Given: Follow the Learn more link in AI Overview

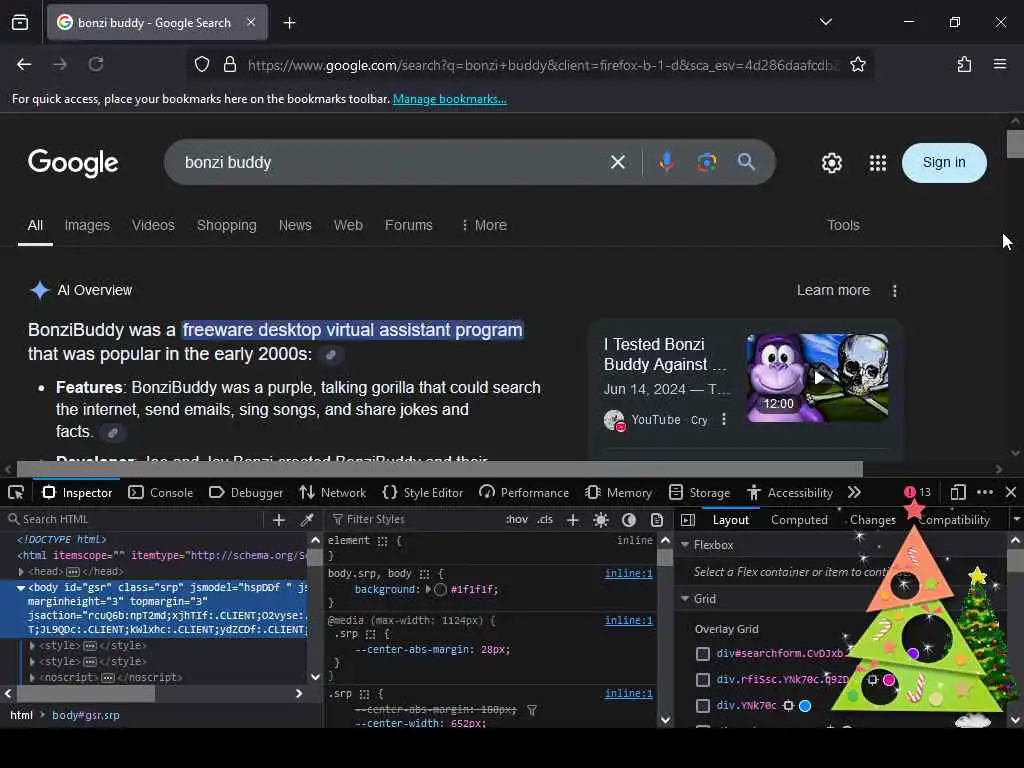Looking at the screenshot, I should click(833, 291).
